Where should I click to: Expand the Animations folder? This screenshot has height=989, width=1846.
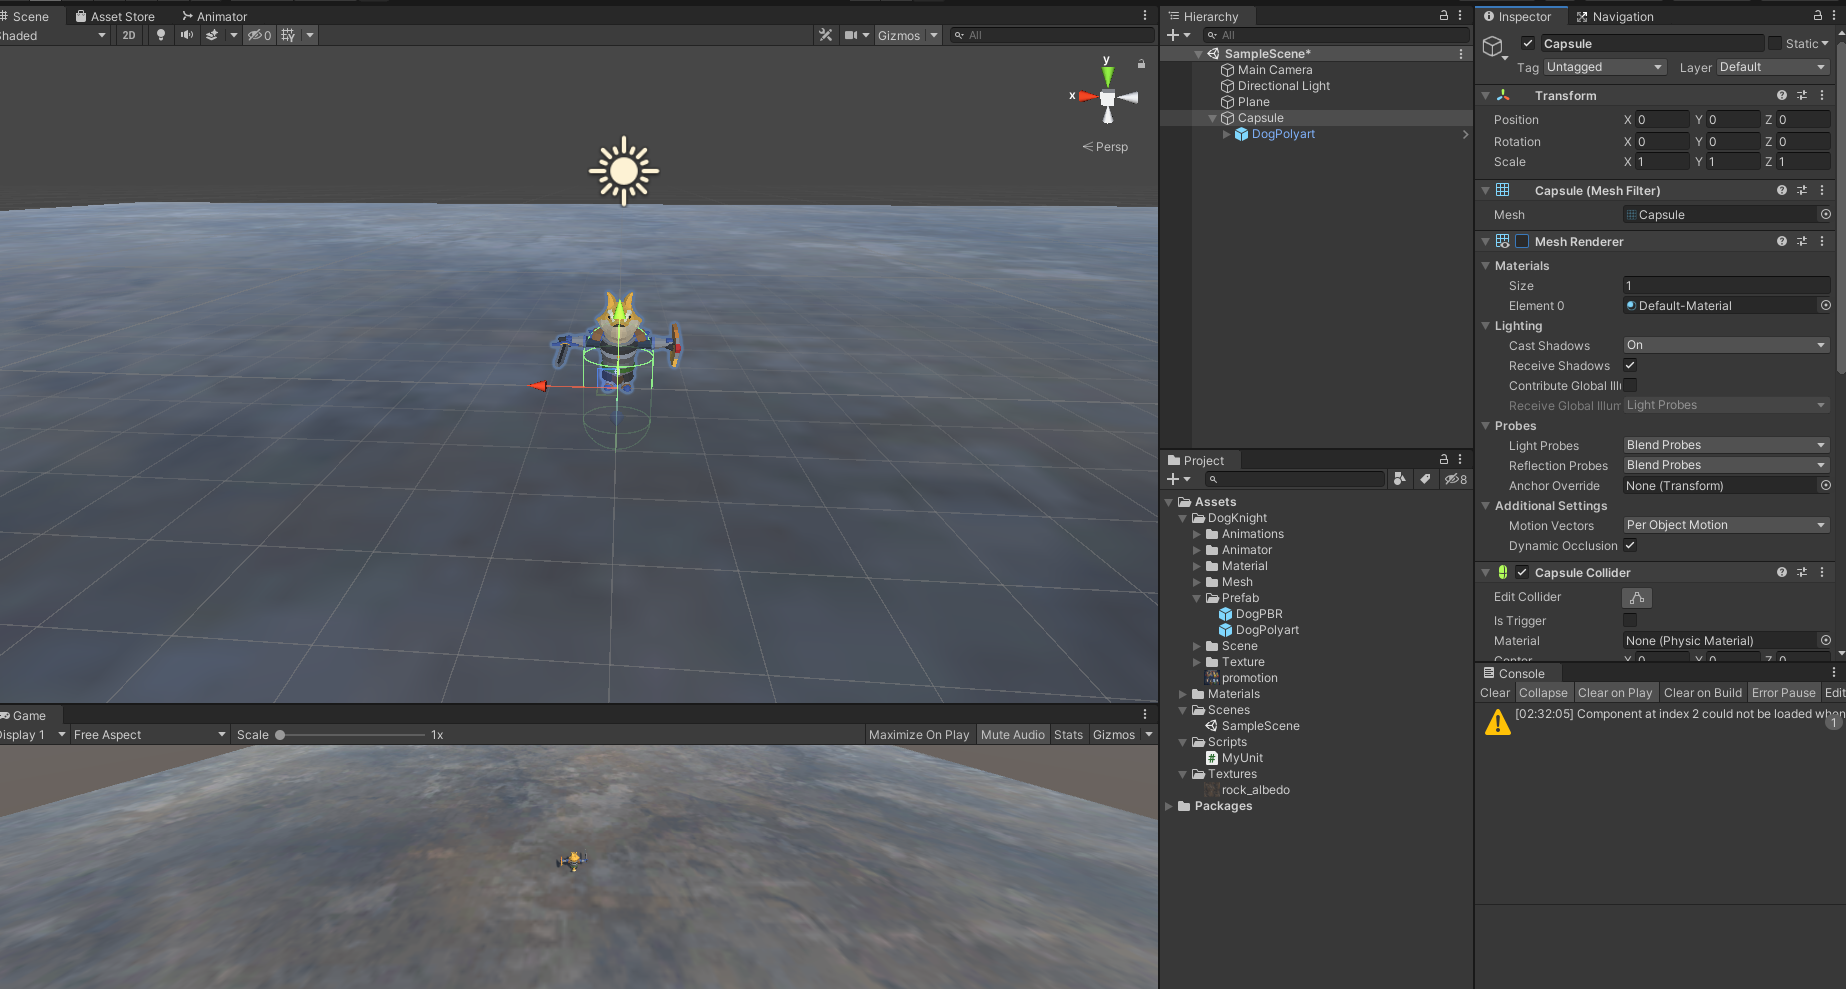point(1197,534)
